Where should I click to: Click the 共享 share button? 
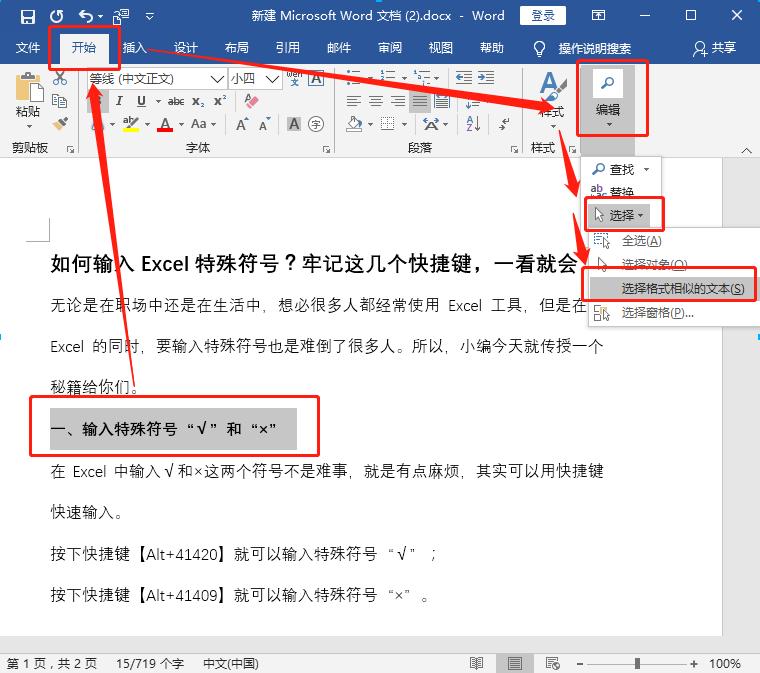[x=714, y=48]
